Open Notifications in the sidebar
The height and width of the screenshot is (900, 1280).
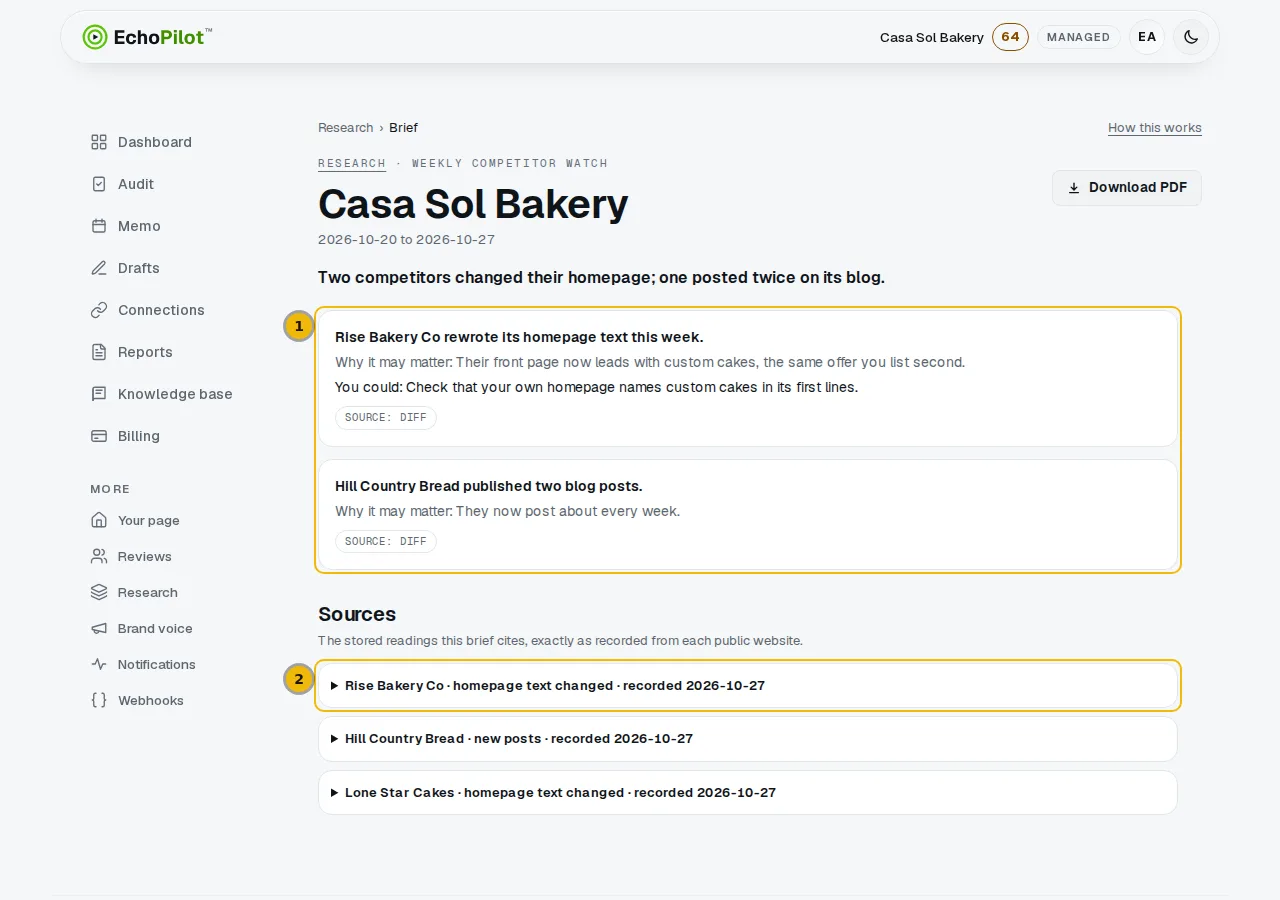pyautogui.click(x=157, y=664)
